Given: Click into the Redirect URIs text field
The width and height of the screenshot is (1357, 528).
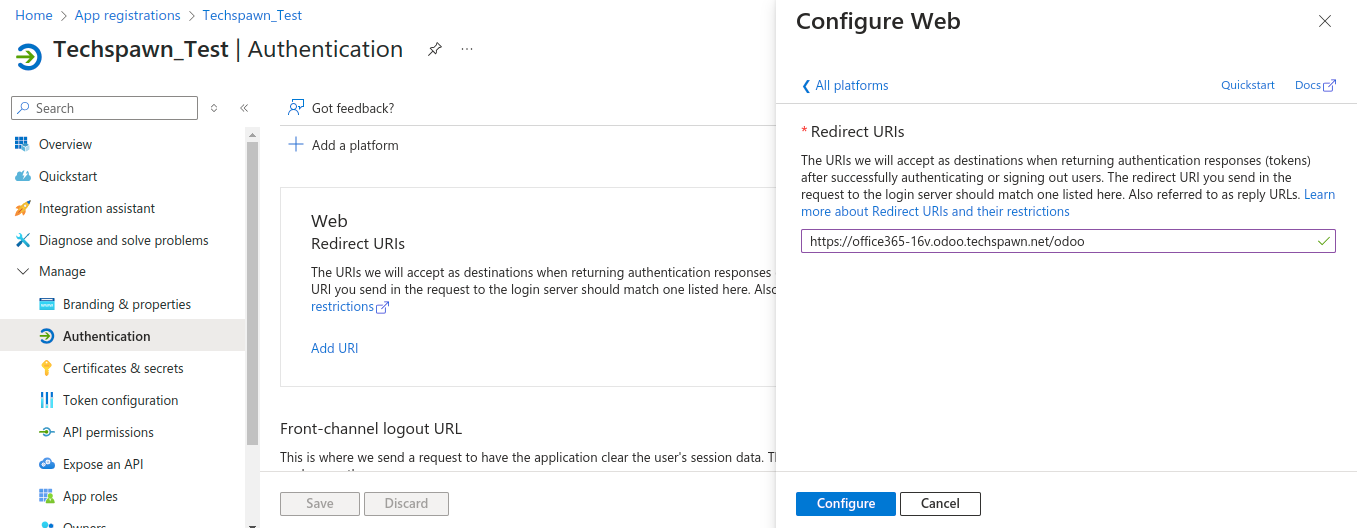Looking at the screenshot, I should (1060, 241).
